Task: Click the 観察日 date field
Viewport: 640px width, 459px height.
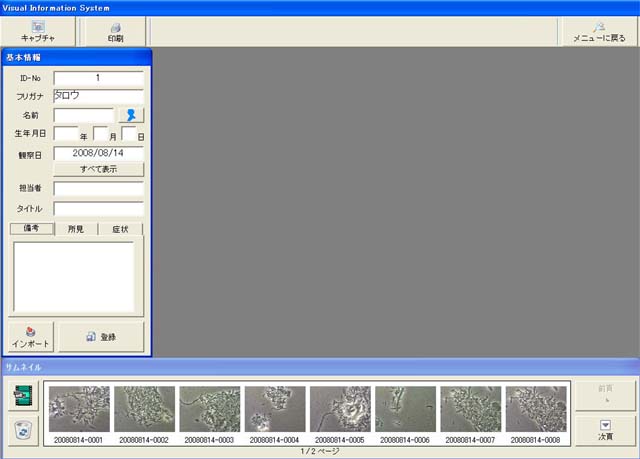Action: pyautogui.click(x=98, y=153)
